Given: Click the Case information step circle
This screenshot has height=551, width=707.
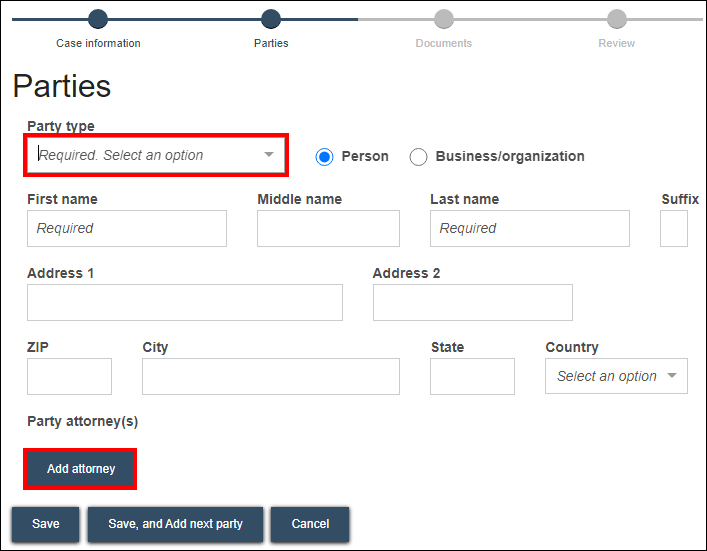Looking at the screenshot, I should click(98, 19).
